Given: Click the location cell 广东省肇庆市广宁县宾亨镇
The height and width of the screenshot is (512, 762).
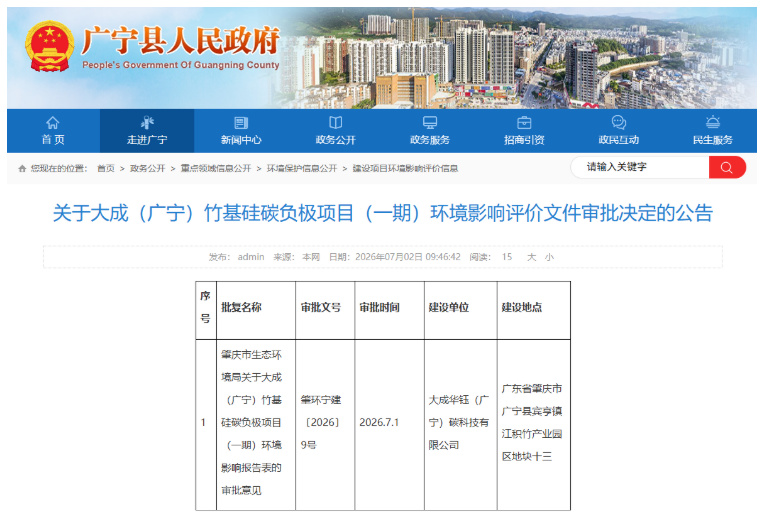Looking at the screenshot, I should click(x=532, y=423).
